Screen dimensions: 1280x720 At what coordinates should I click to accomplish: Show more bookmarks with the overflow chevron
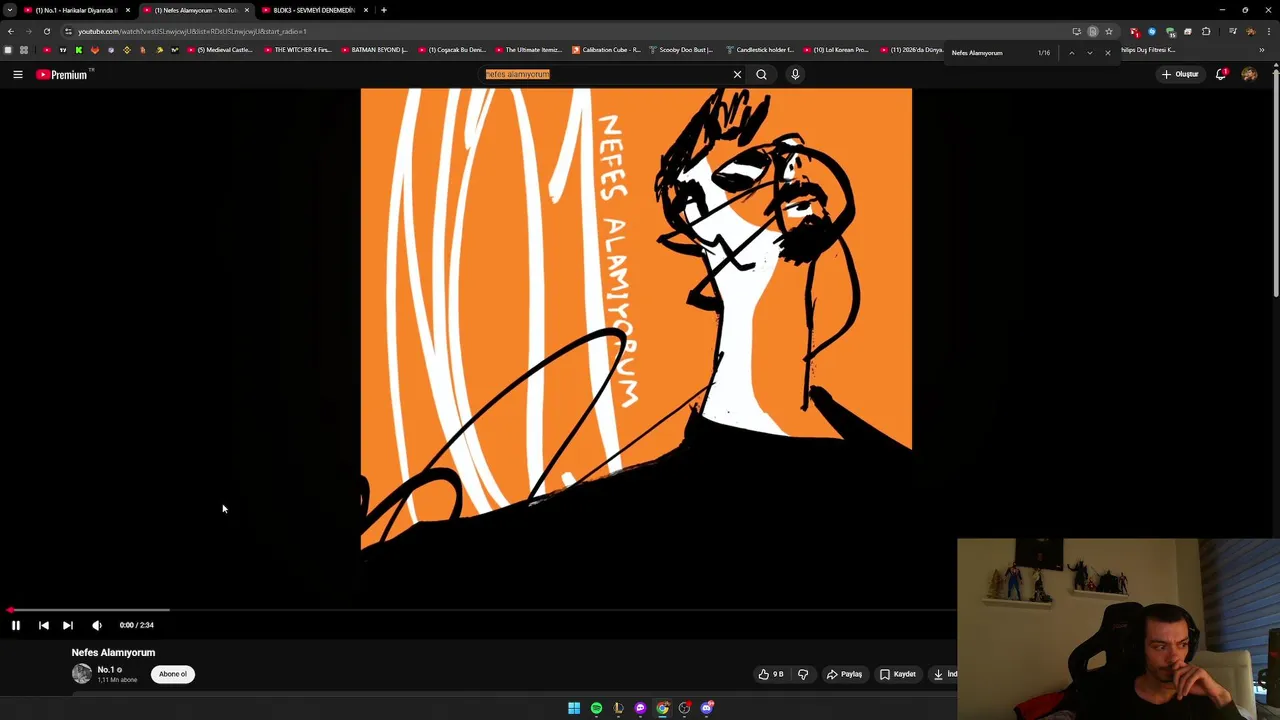point(1261,50)
